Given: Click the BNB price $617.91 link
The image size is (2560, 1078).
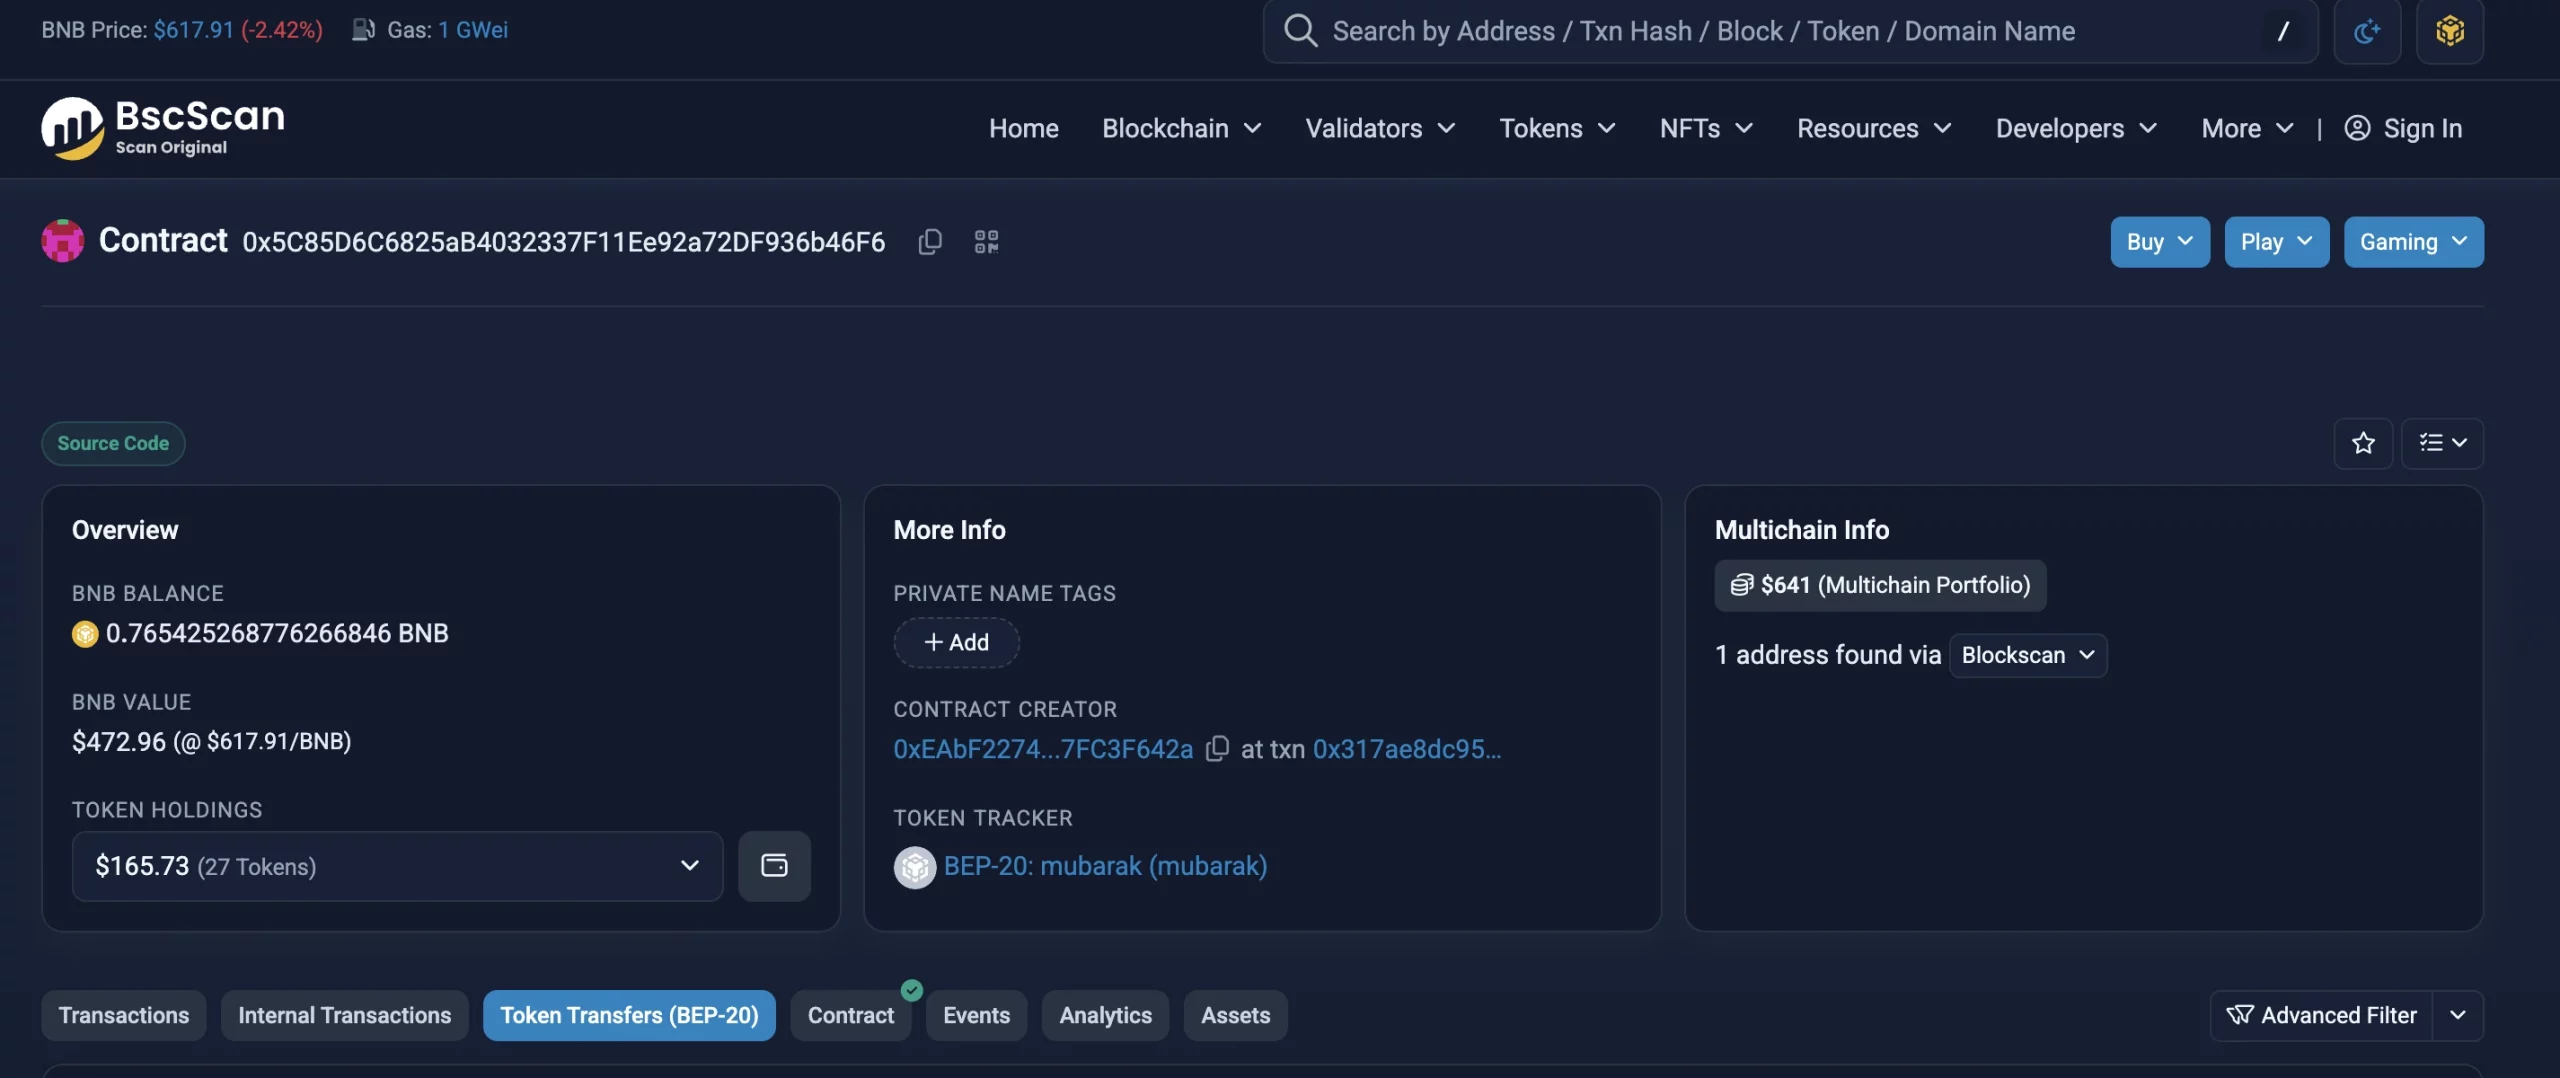Looking at the screenshot, I should tap(193, 30).
